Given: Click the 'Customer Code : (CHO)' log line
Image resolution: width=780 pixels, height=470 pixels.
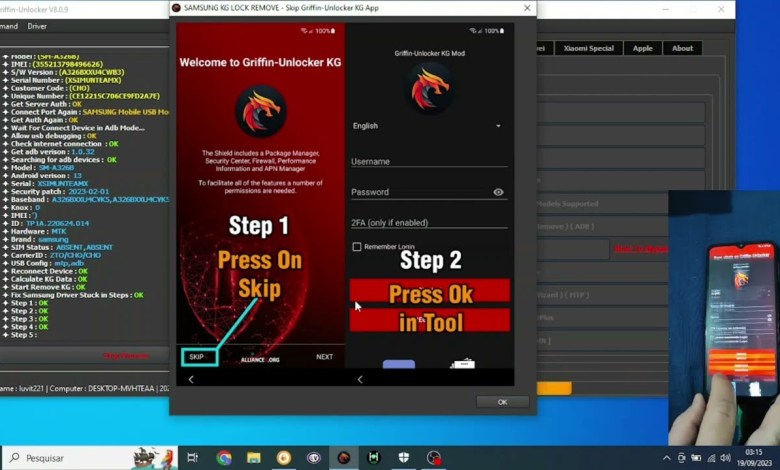Looking at the screenshot, I should click(x=46, y=88).
